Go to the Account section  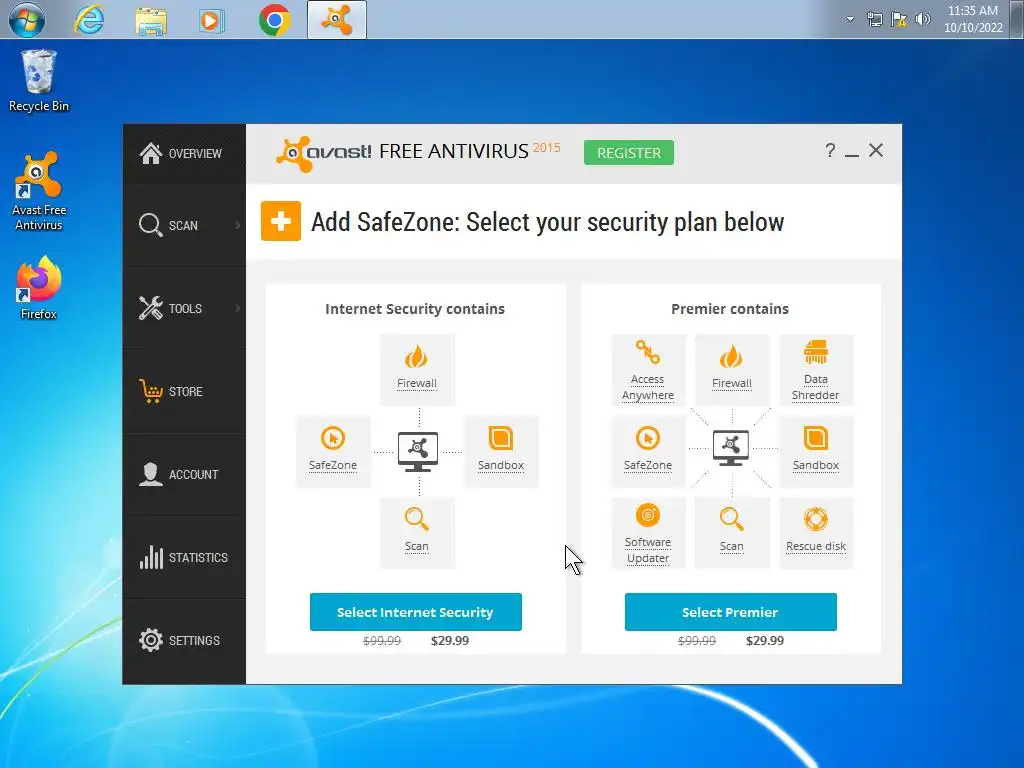click(184, 474)
